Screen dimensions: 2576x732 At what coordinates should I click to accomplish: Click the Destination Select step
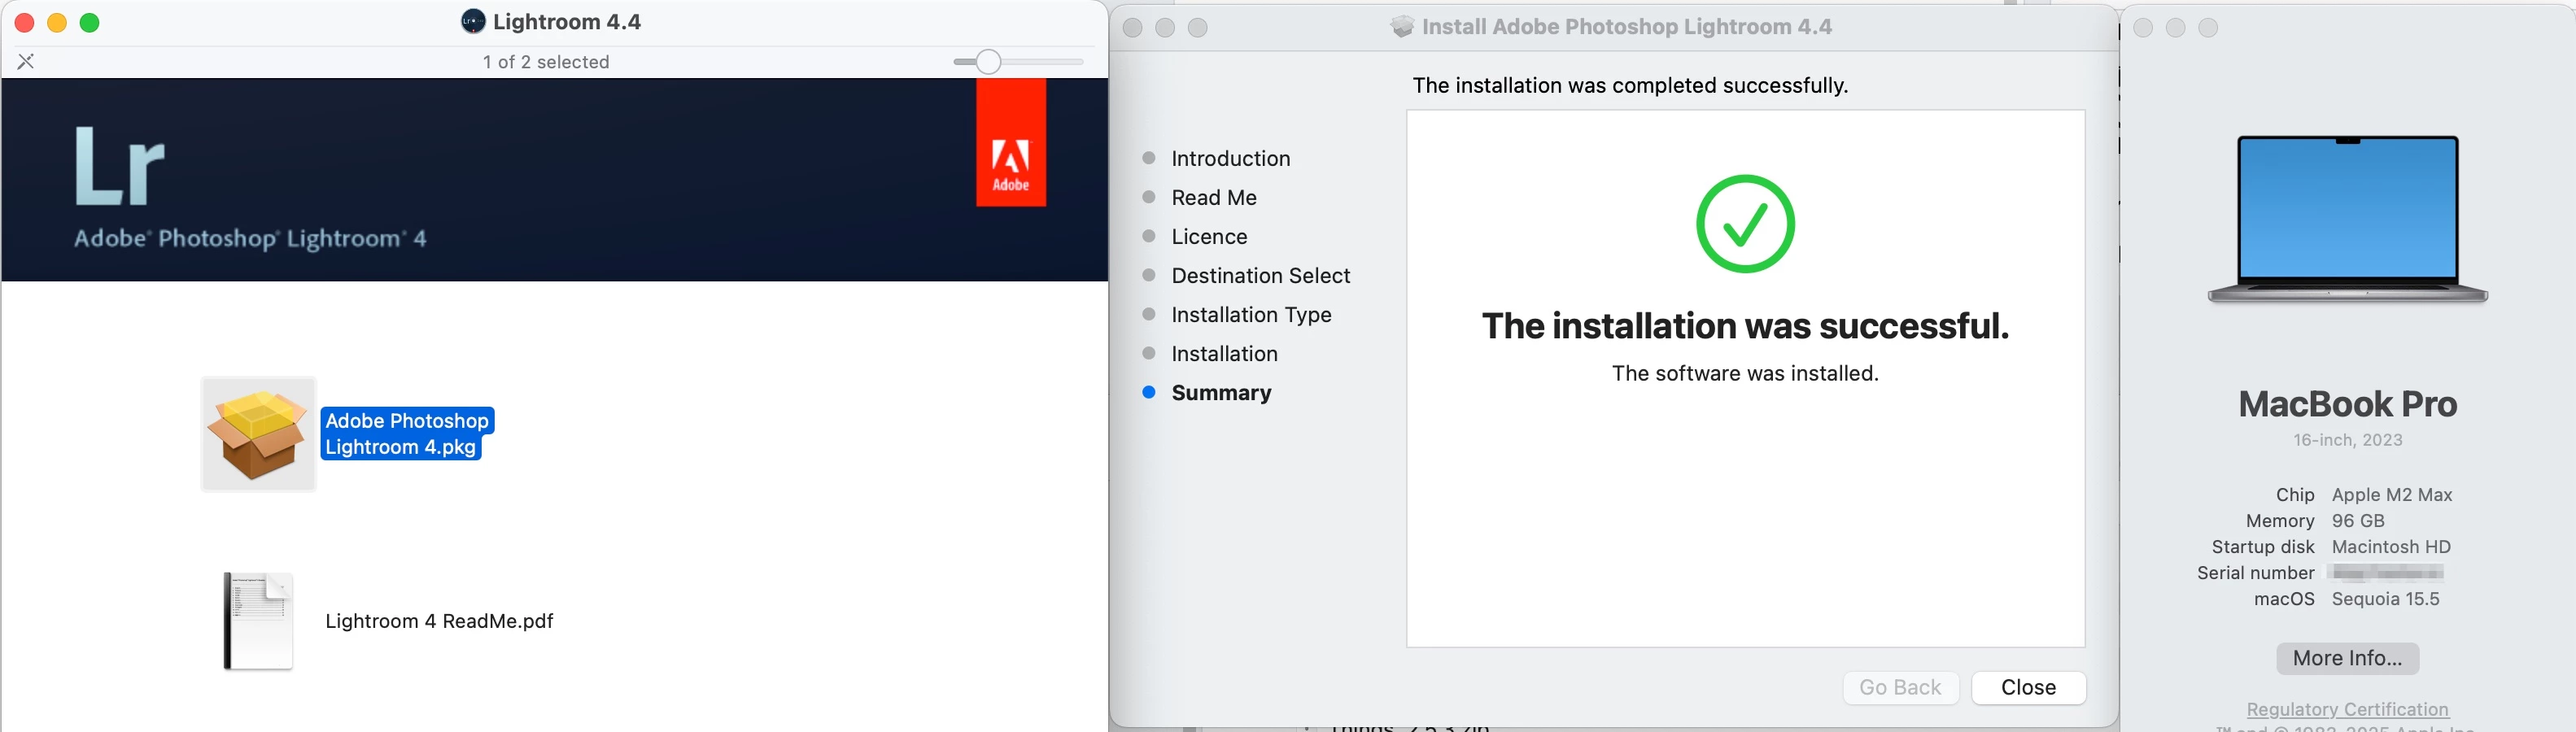click(x=1261, y=275)
